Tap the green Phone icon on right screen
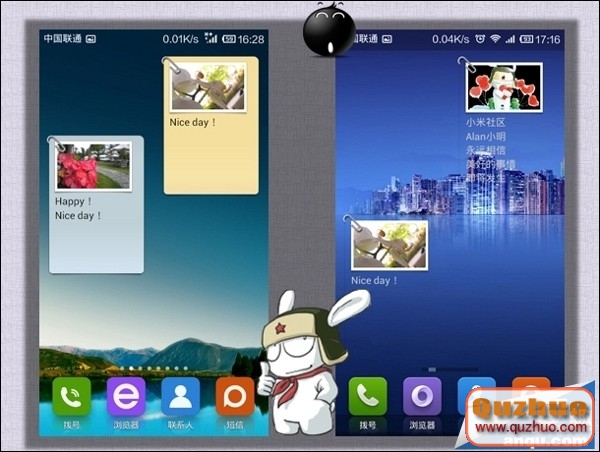600x452 pixels. point(367,397)
